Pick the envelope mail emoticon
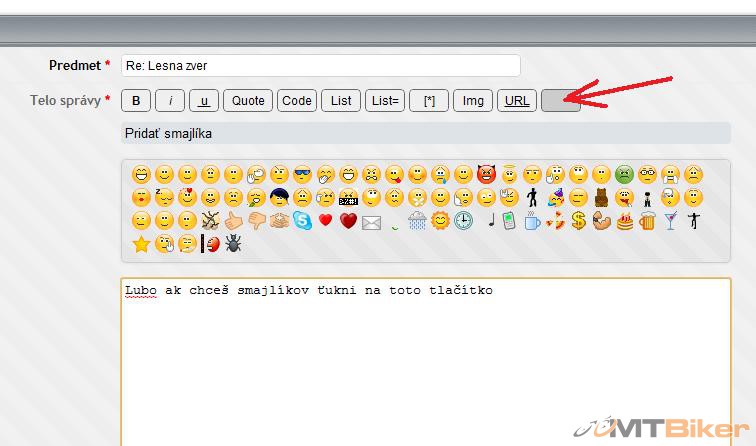The image size is (756, 446). 371,221
